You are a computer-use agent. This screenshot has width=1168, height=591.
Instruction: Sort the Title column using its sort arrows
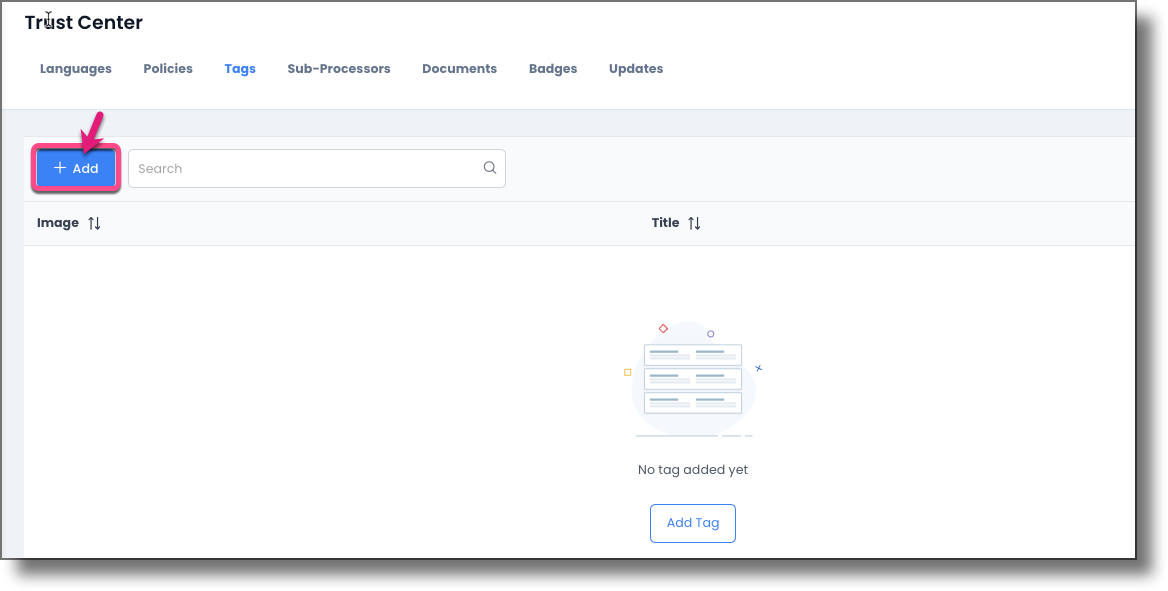click(x=693, y=222)
